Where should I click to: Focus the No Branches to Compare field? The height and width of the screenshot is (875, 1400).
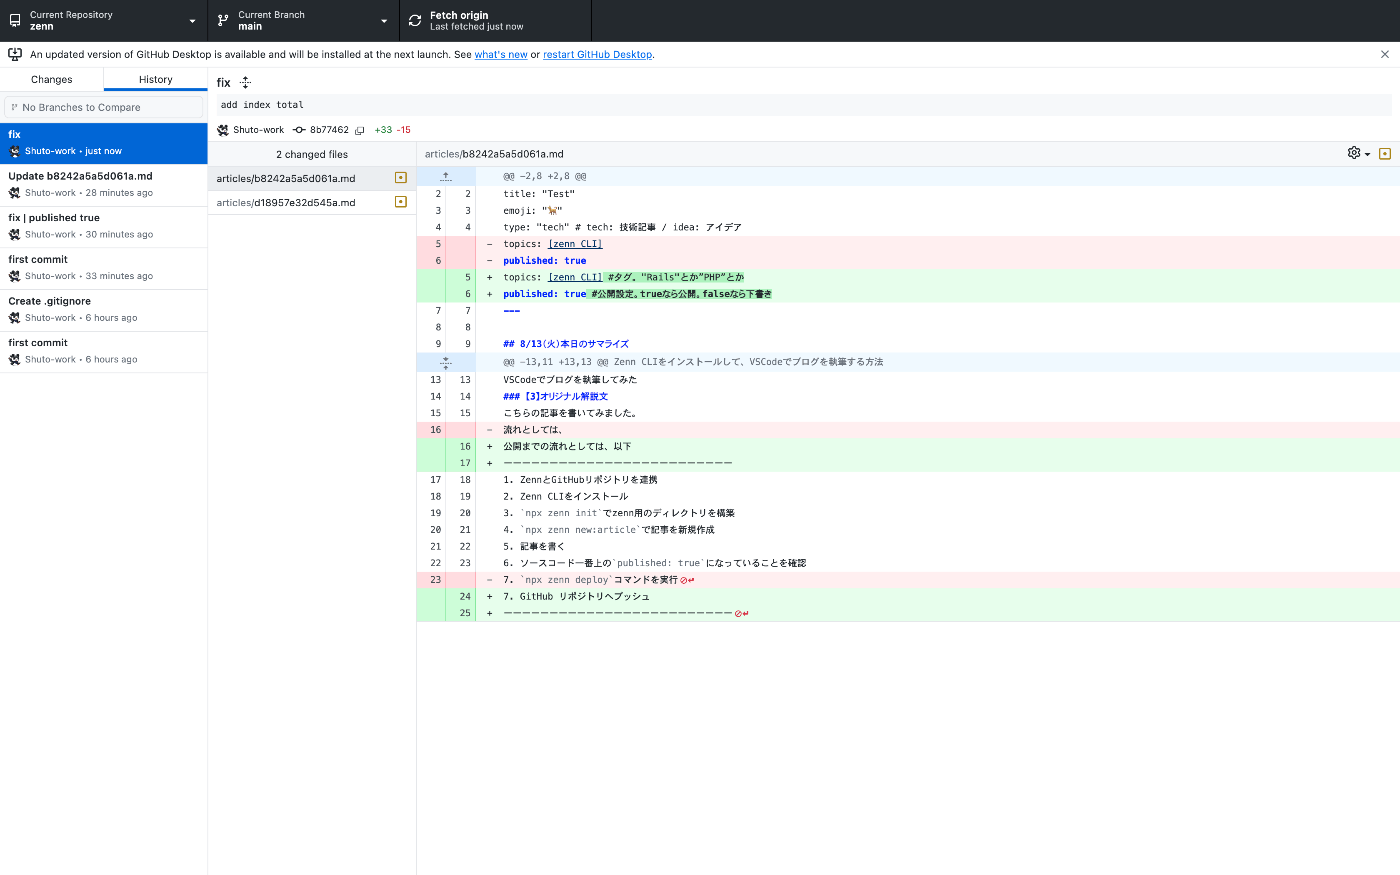tap(104, 107)
